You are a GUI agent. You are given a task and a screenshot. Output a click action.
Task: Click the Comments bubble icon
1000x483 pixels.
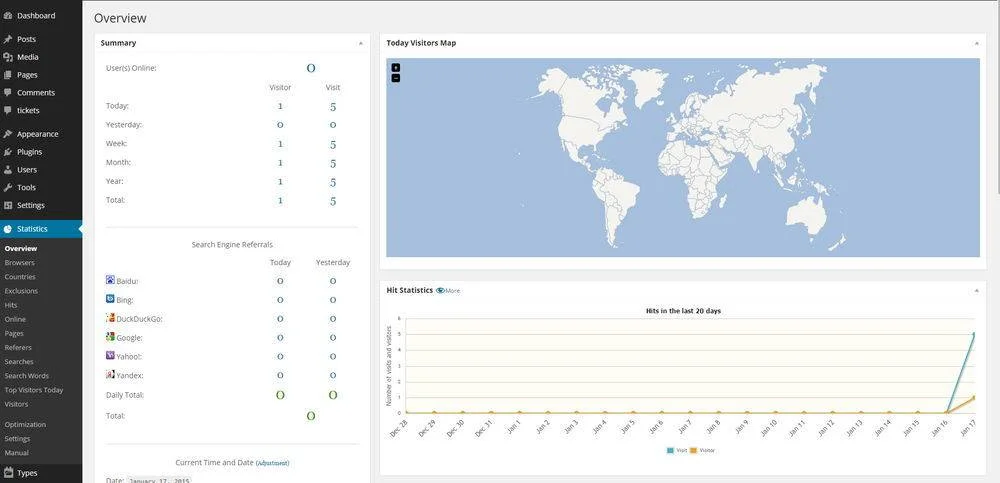8,92
